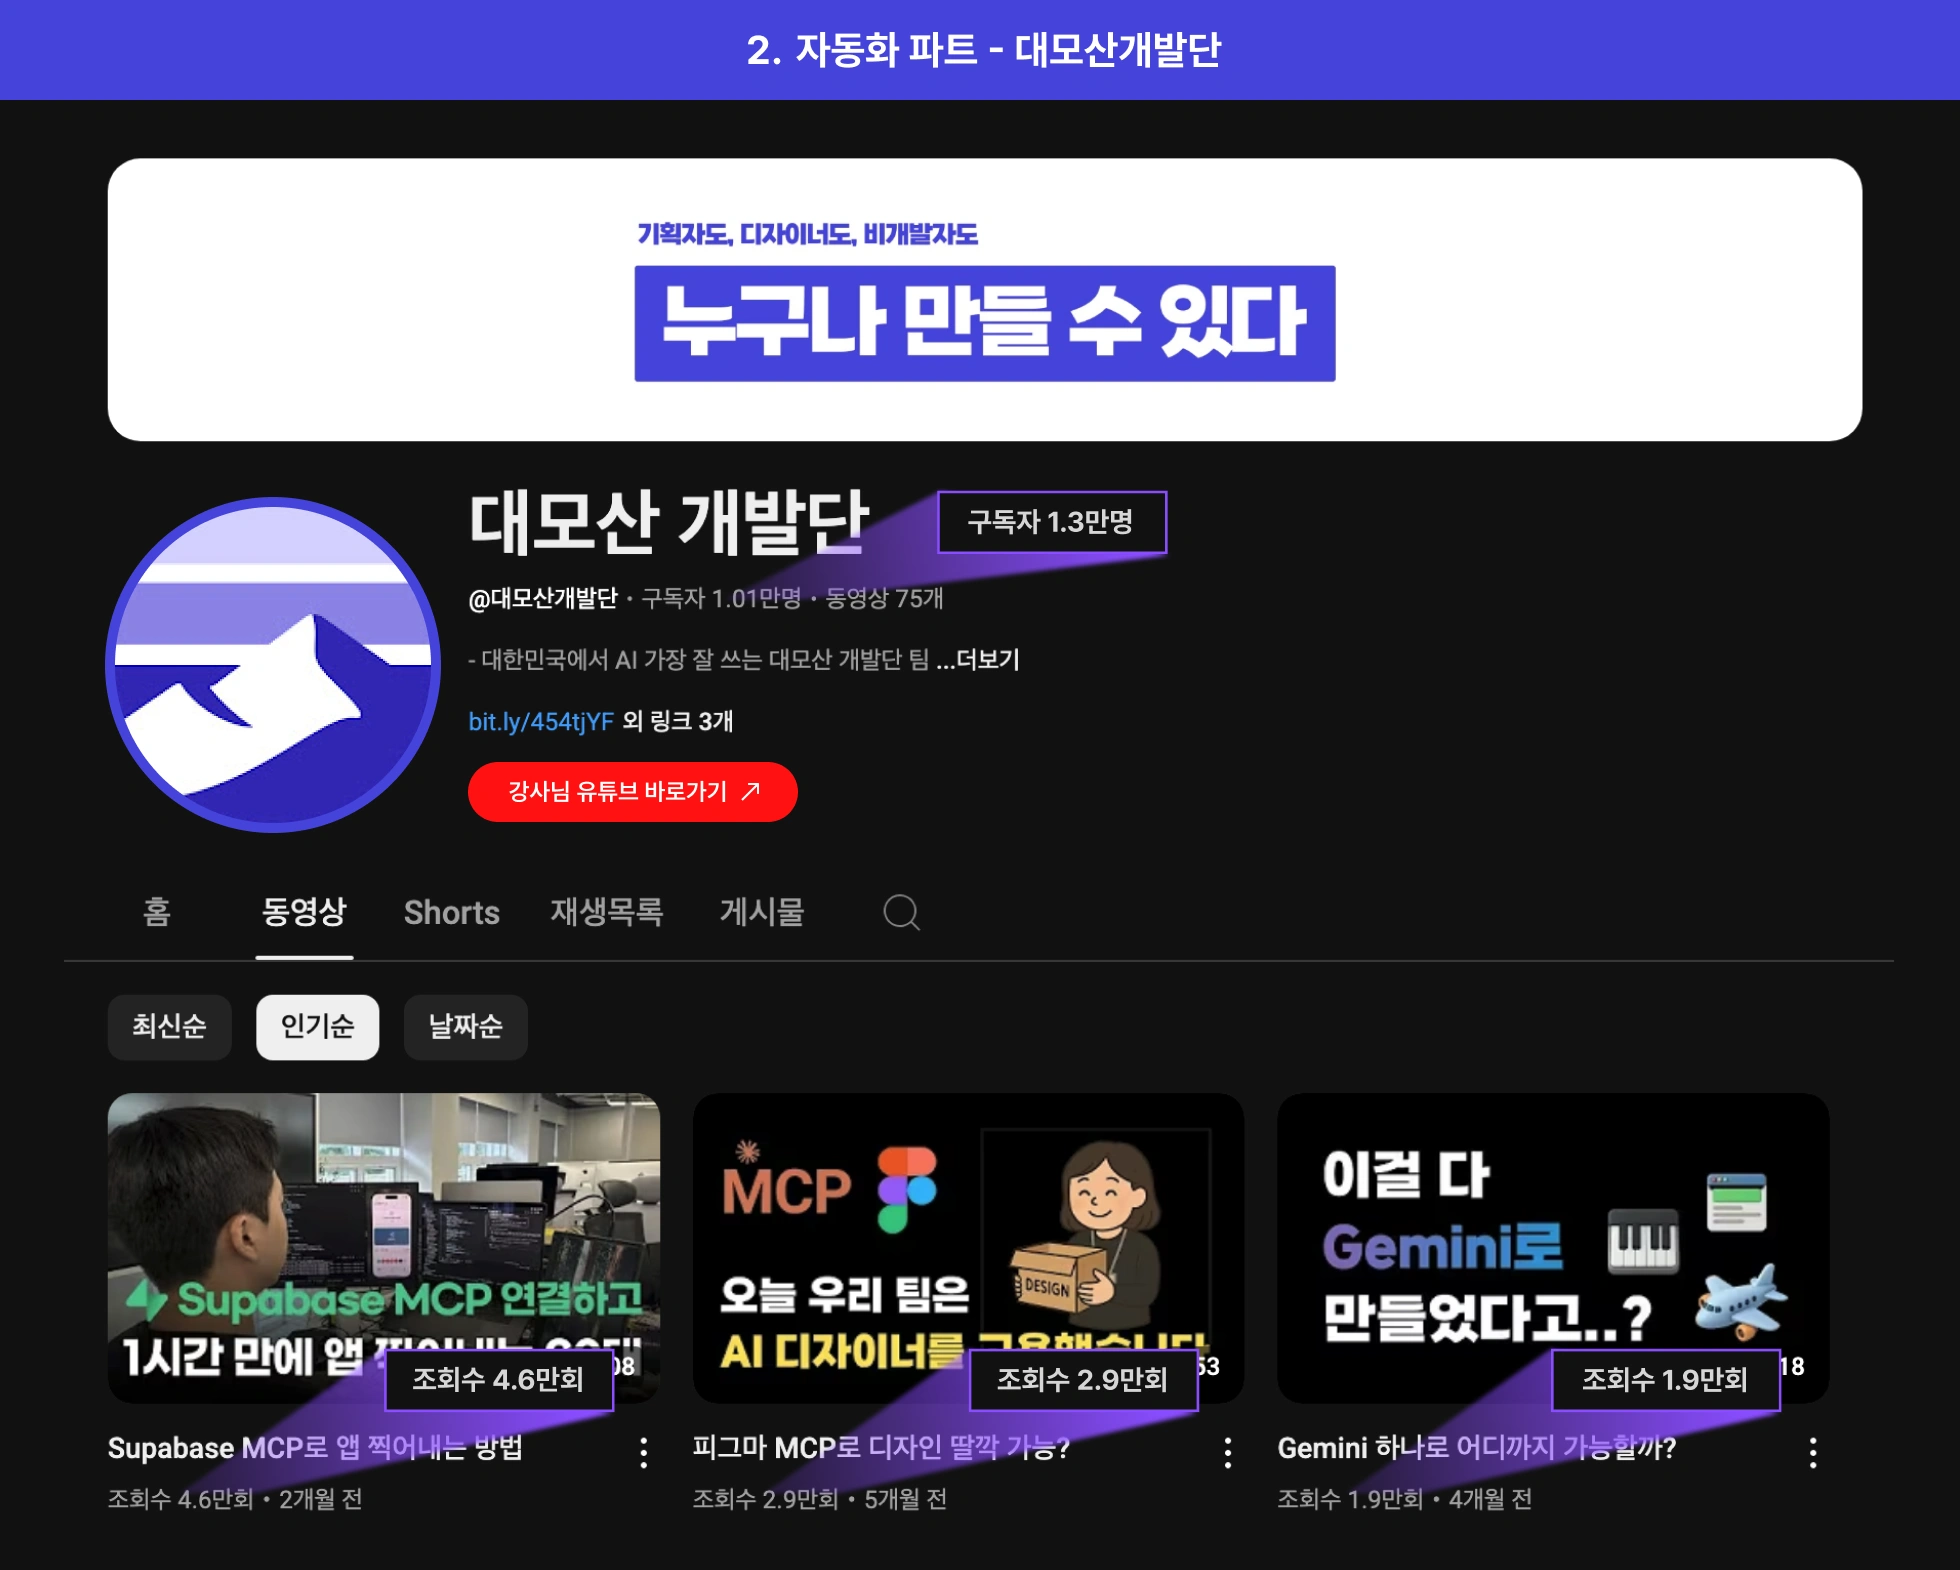The height and width of the screenshot is (1570, 1960).
Task: Click title 피그마 MCP로 디자인 딸깍 가능?
Action: click(881, 1448)
